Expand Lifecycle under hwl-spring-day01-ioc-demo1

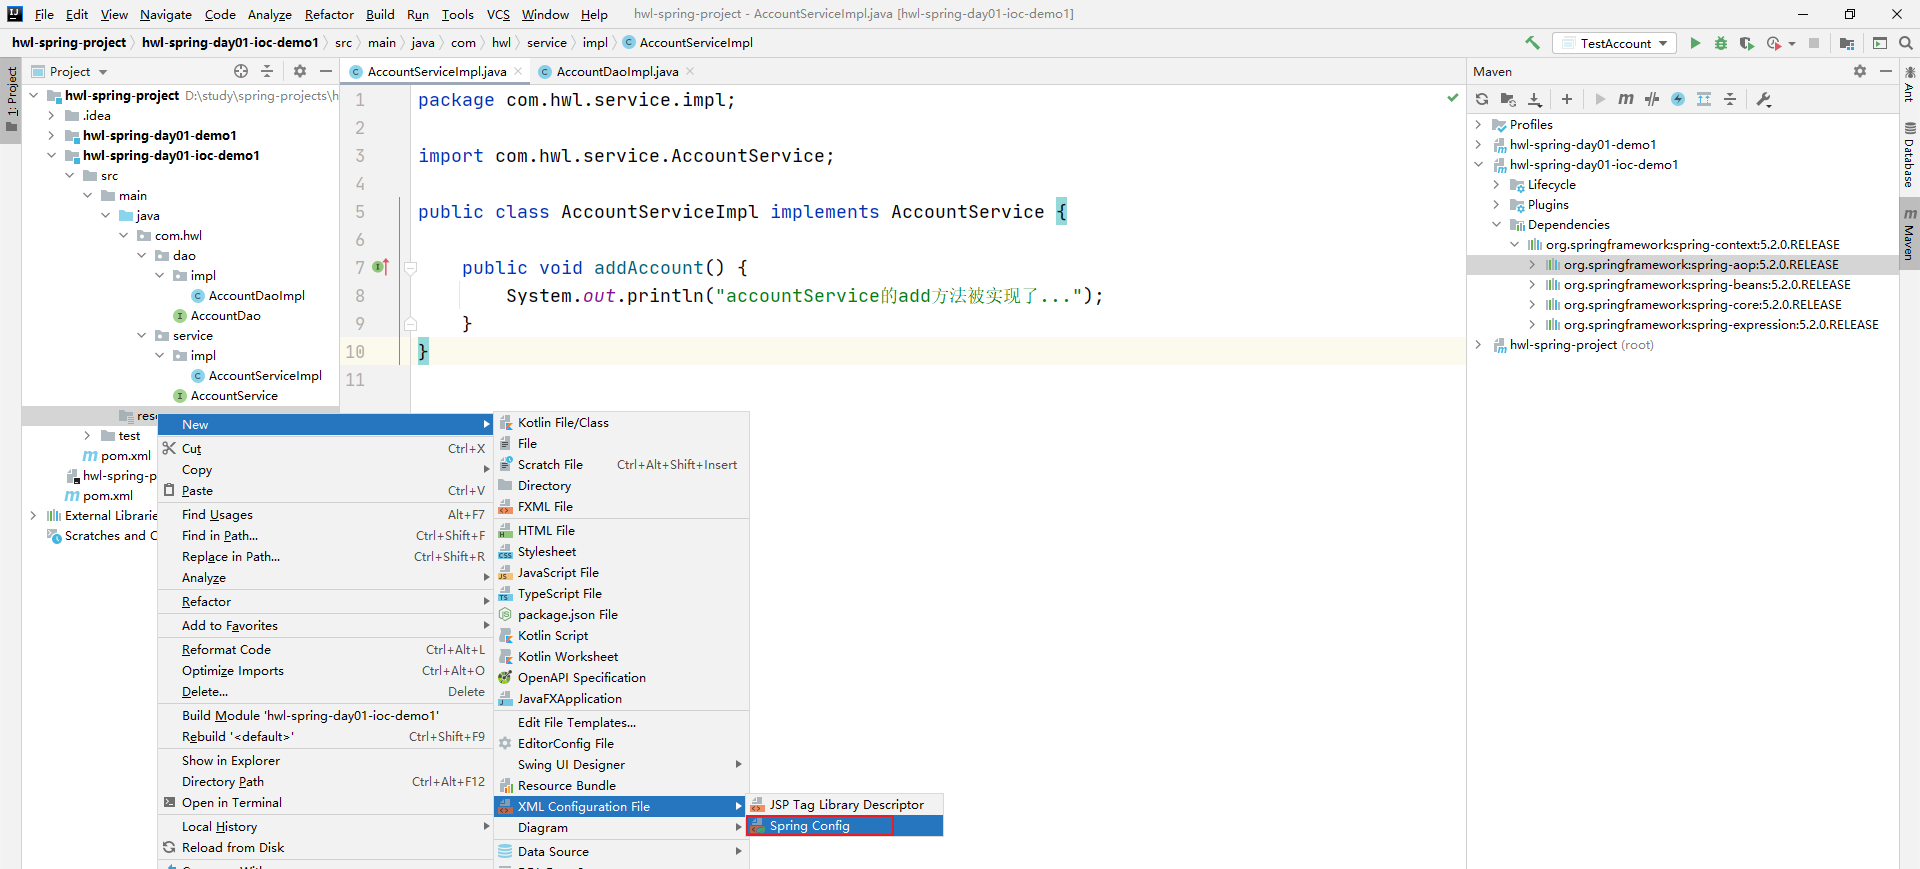[1496, 185]
